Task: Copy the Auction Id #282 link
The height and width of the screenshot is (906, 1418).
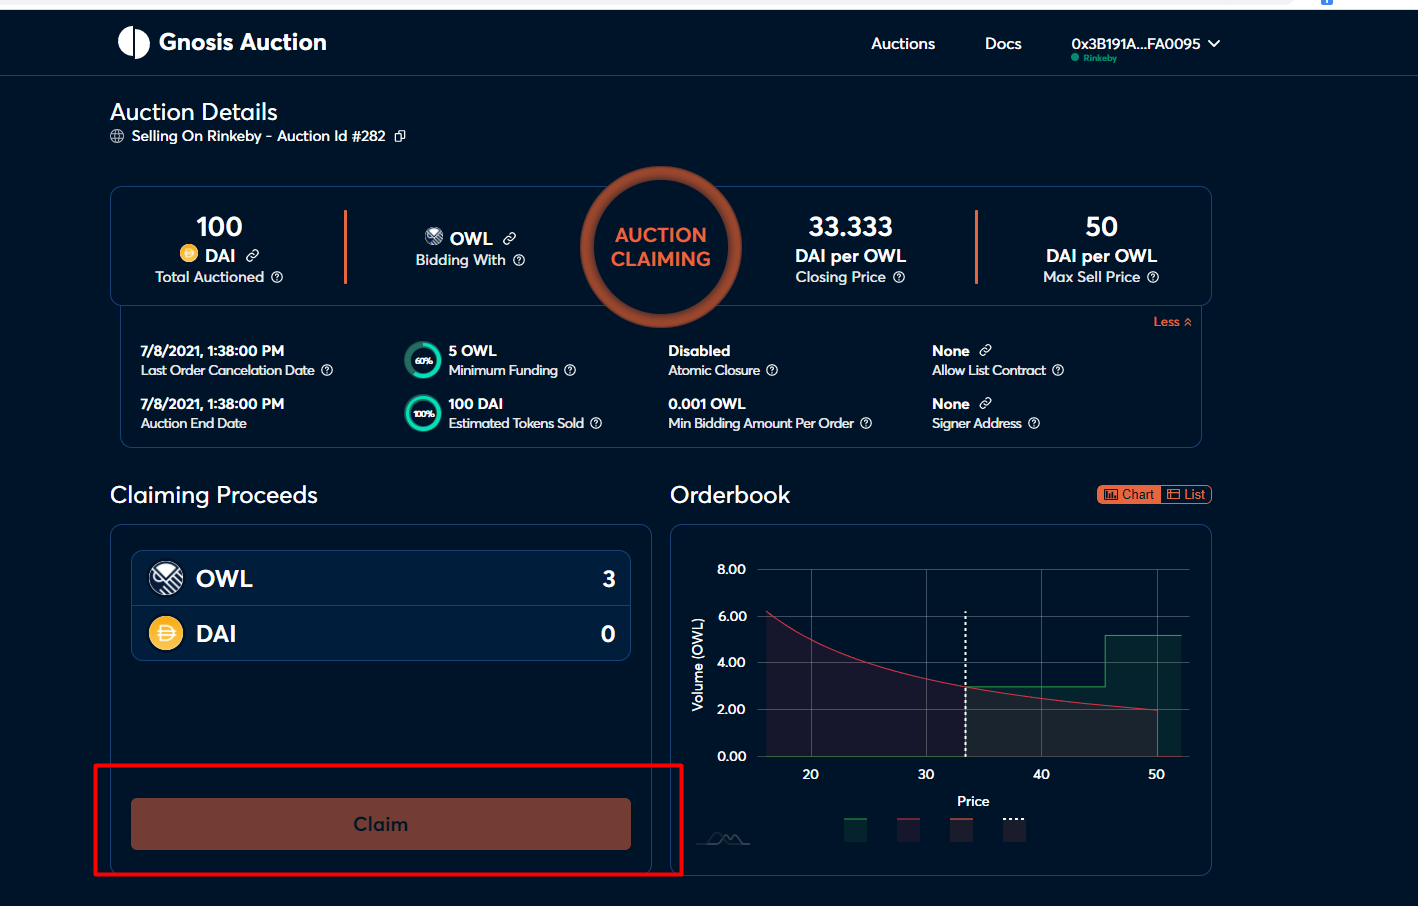Action: coord(400,136)
